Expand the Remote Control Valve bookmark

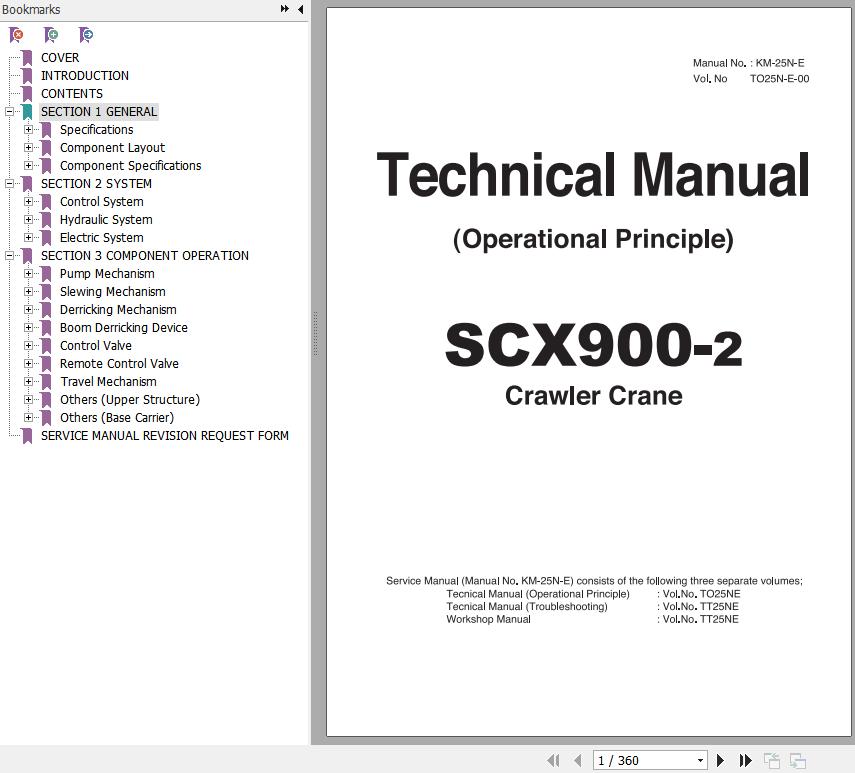(28, 364)
